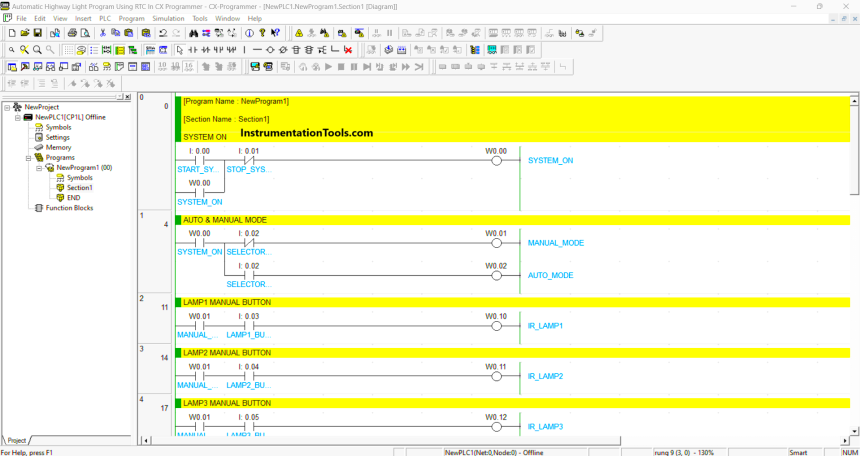Close the project workspace panel

click(127, 97)
